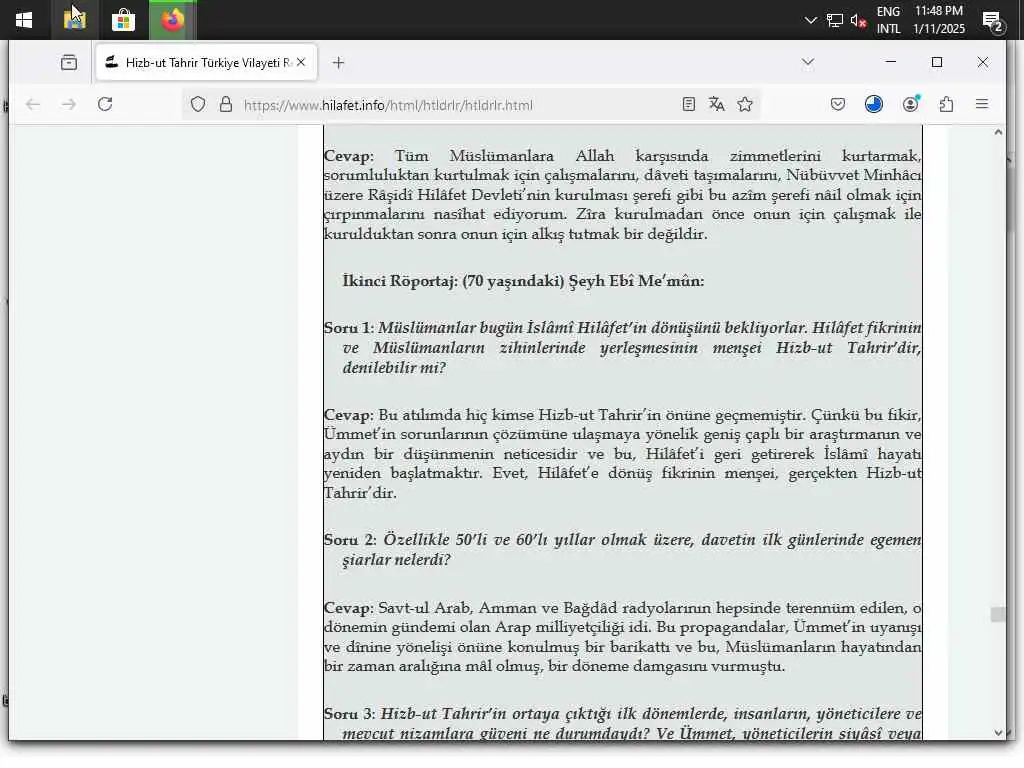Click the paragraph beginning Cevap: Tüm Müslümanlara

point(622,195)
